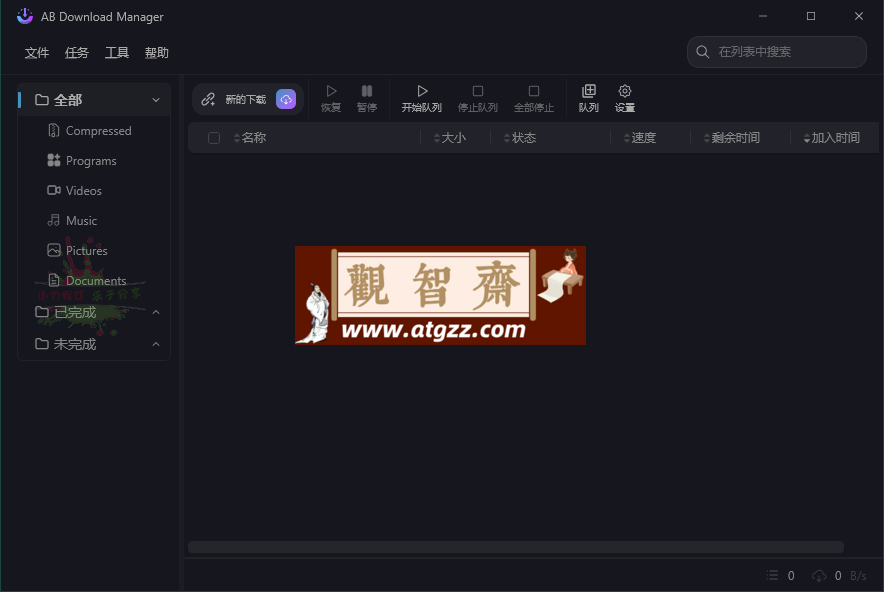
Task: Select the Documents category
Action: coord(94,280)
